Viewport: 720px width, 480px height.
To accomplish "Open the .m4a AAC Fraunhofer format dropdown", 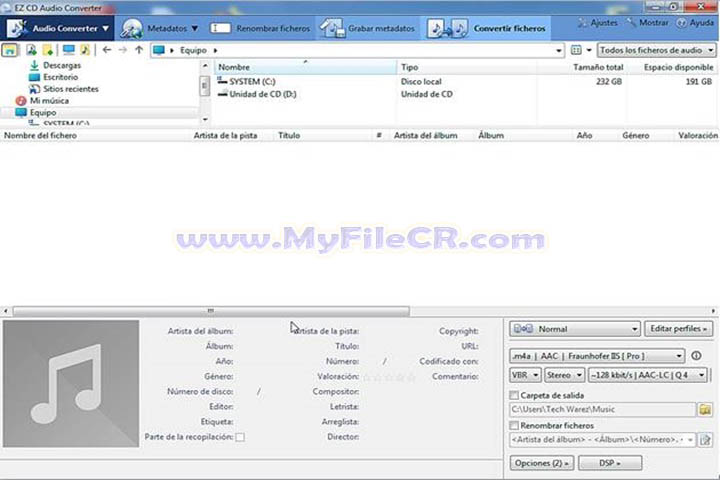I will click(597, 356).
